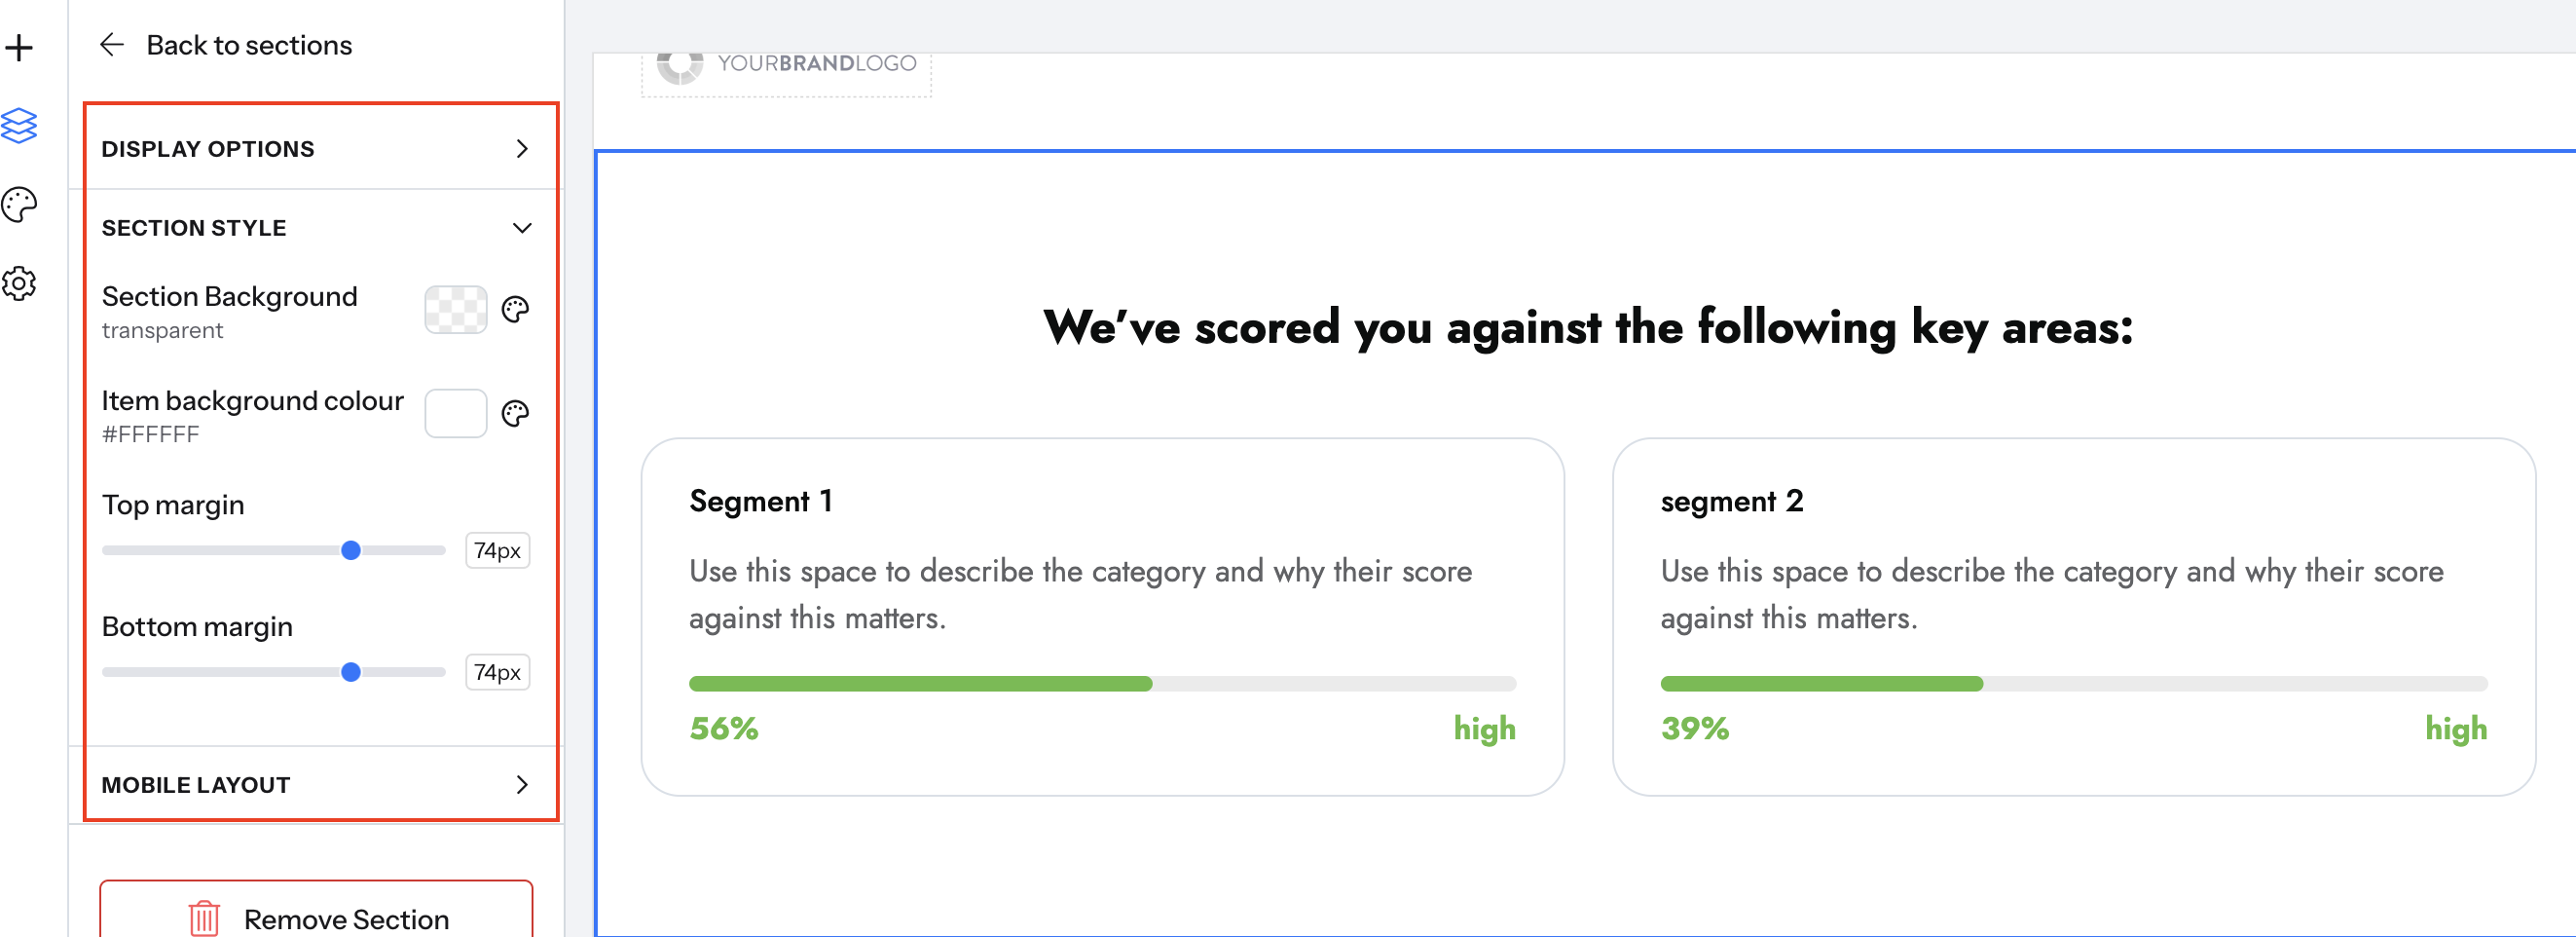Click the trash icon on Remove Section
This screenshot has width=2576, height=937.
(203, 917)
